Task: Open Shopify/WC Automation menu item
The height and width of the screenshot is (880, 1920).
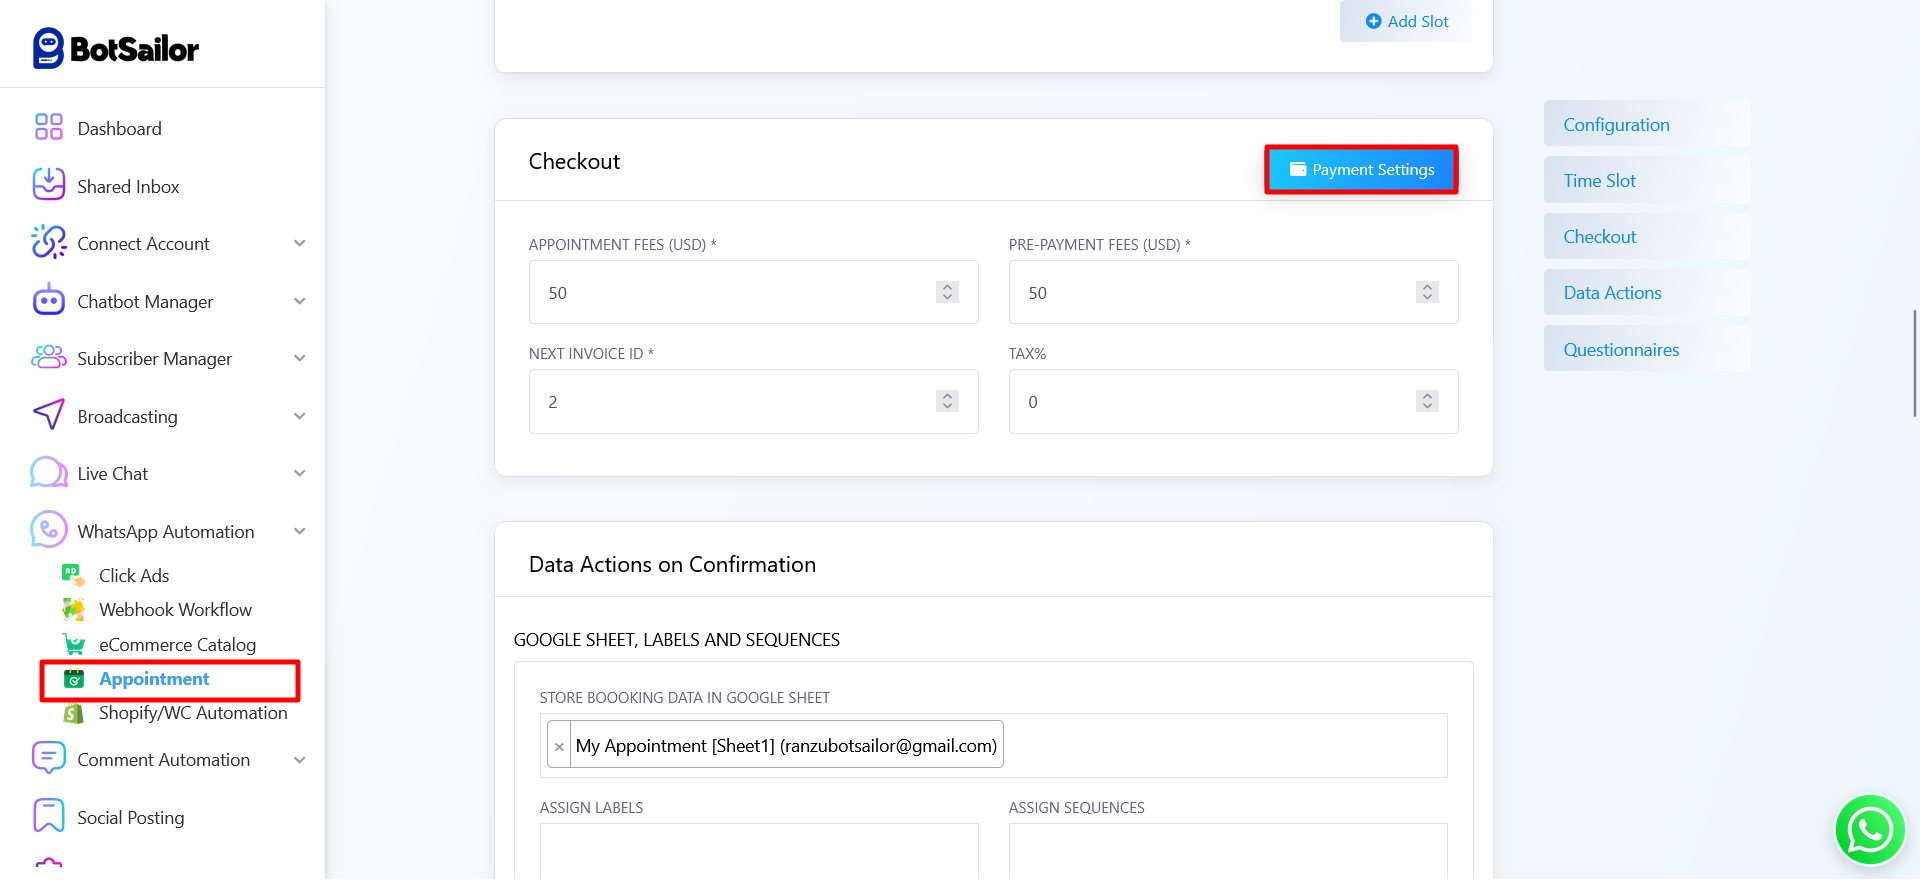Action: [192, 713]
